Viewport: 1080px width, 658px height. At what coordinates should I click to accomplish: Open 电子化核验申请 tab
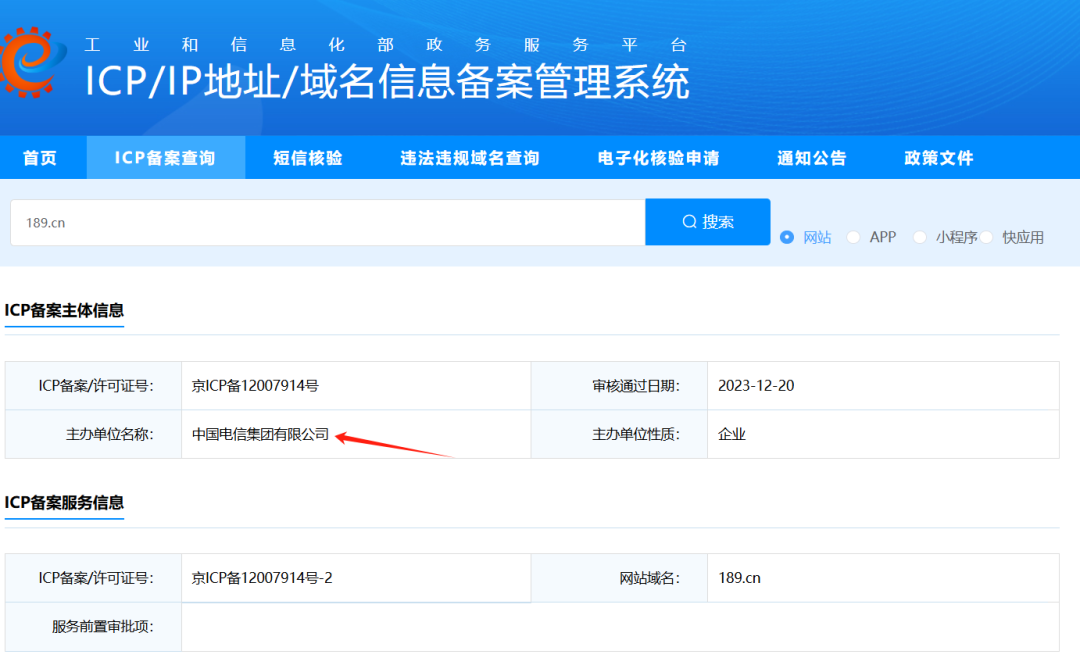click(x=658, y=158)
